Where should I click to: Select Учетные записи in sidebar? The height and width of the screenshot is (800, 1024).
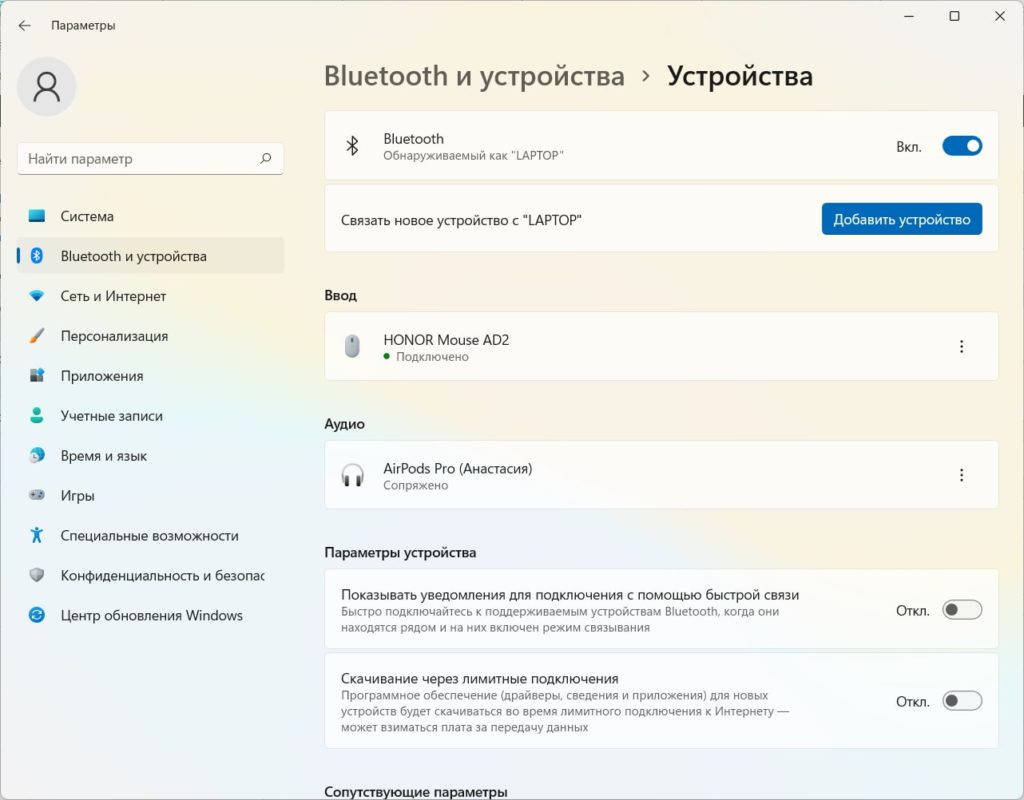coord(150,415)
